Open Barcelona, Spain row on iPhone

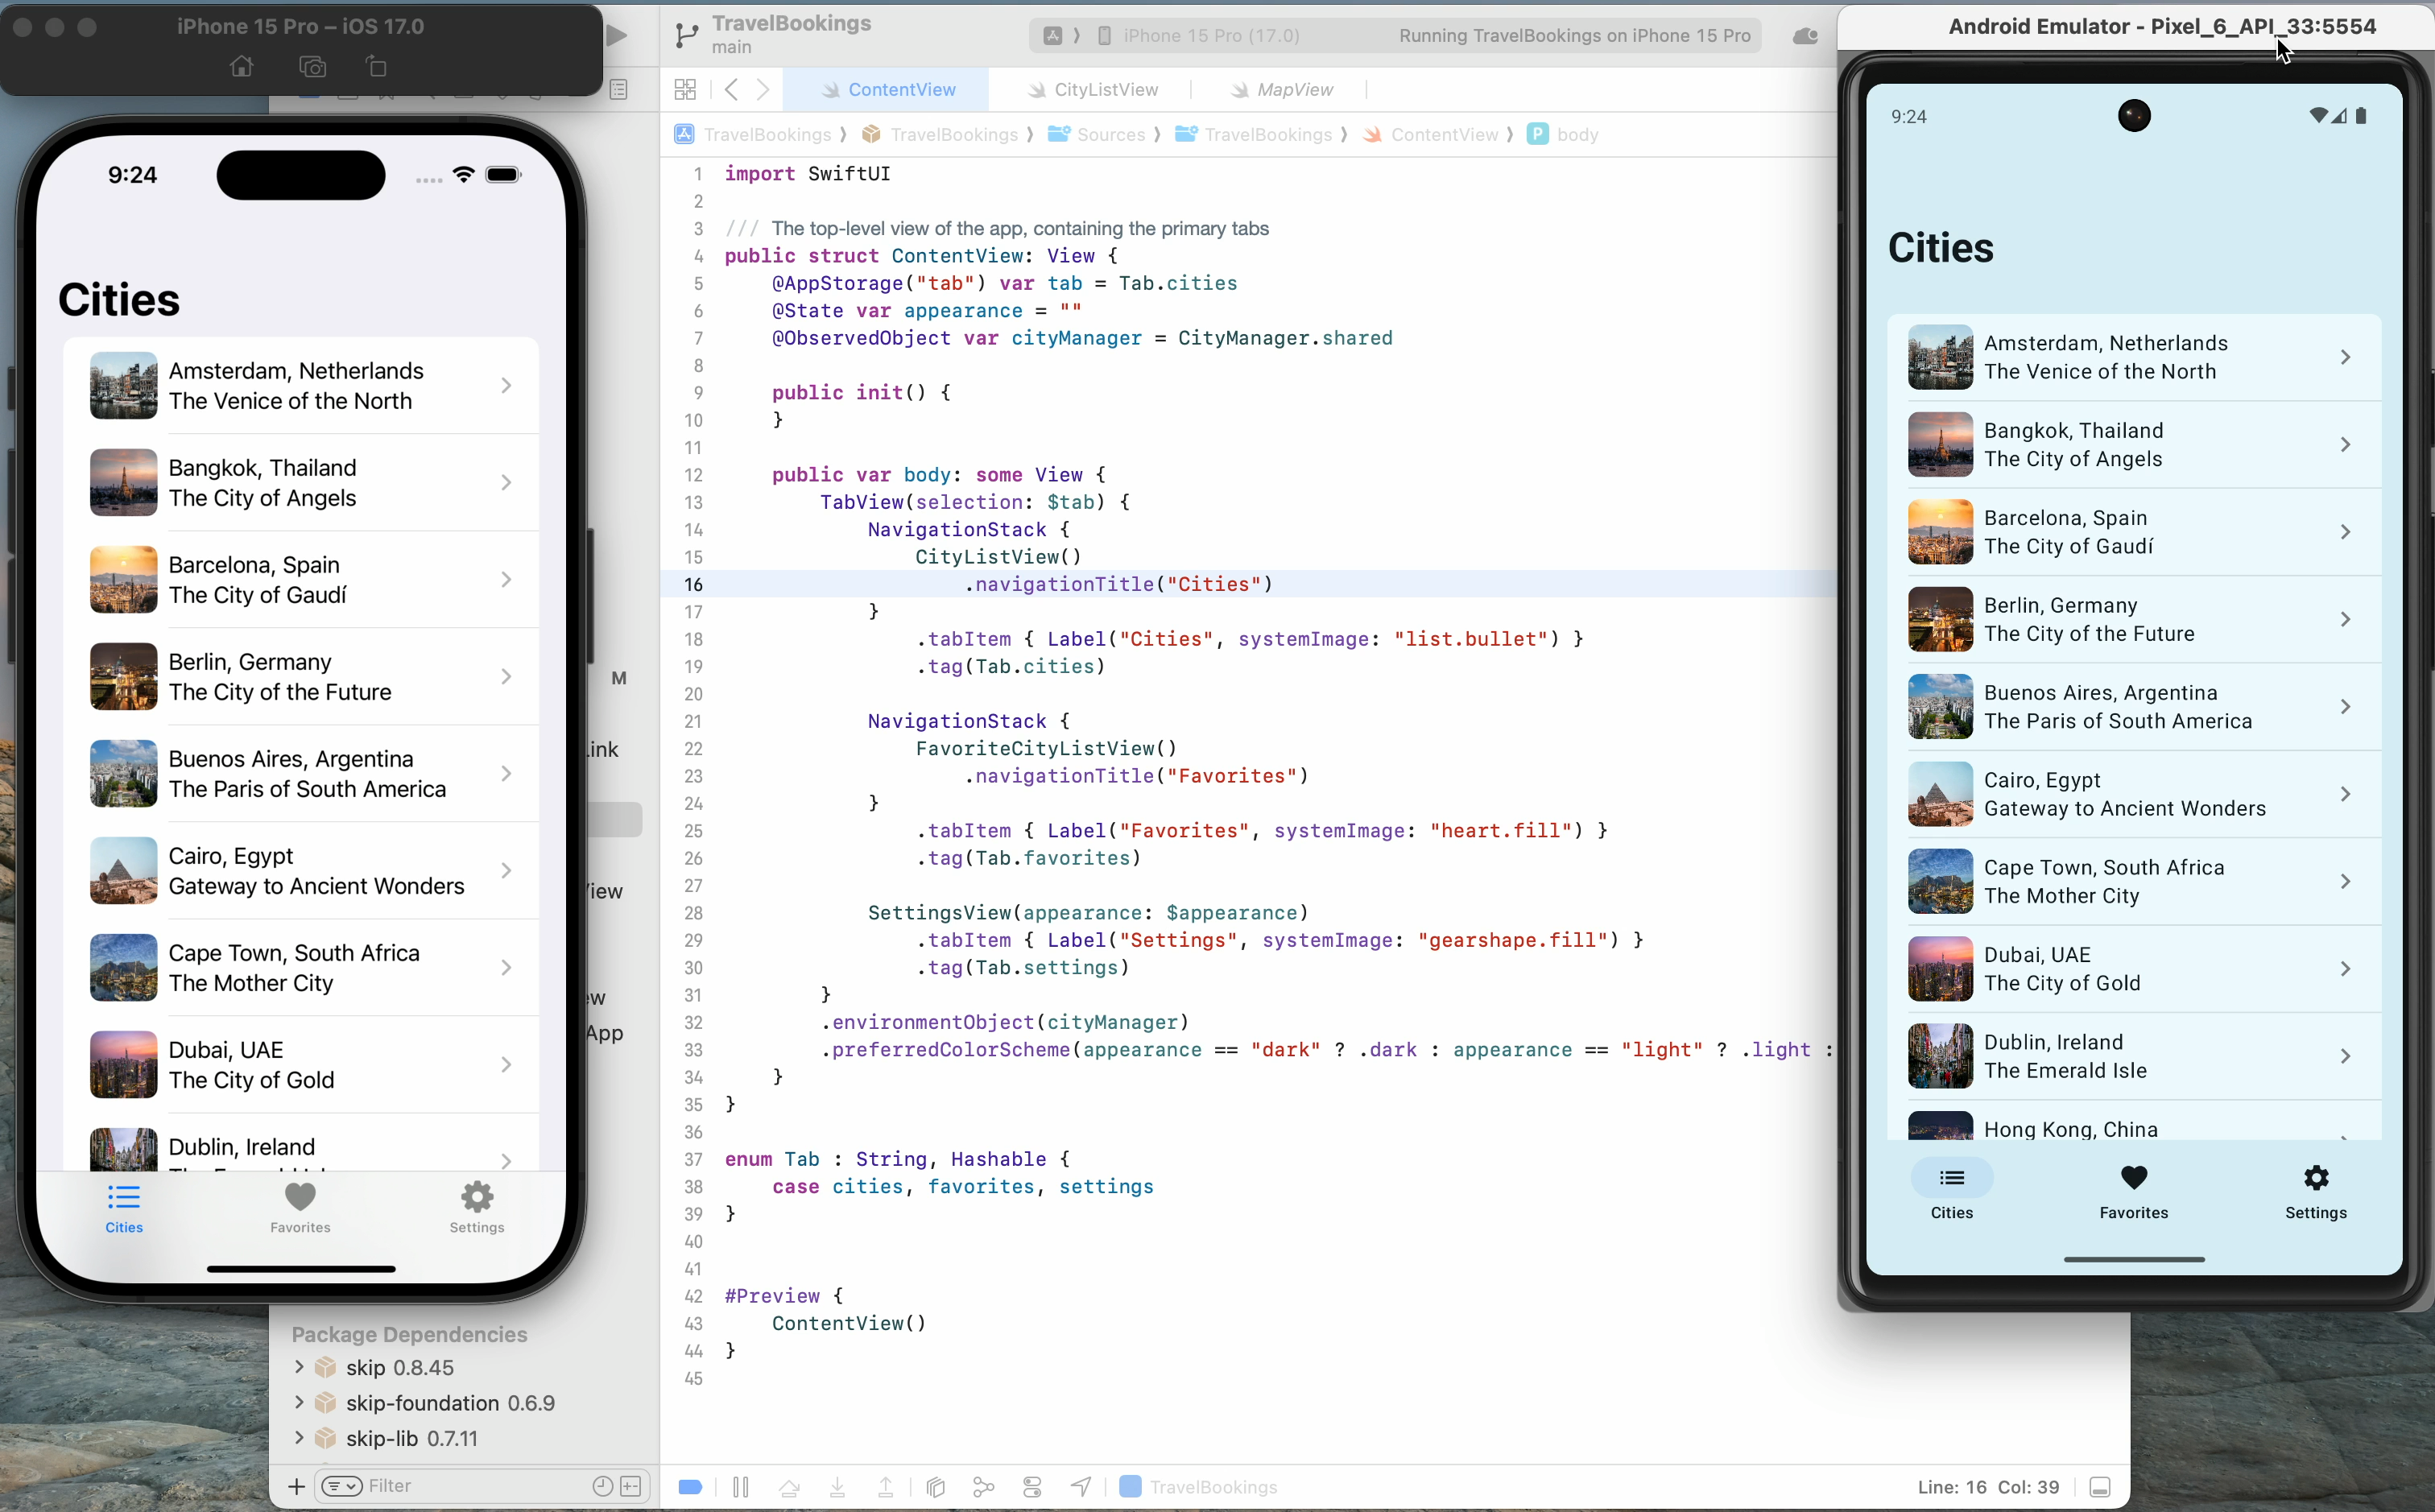(x=300, y=580)
